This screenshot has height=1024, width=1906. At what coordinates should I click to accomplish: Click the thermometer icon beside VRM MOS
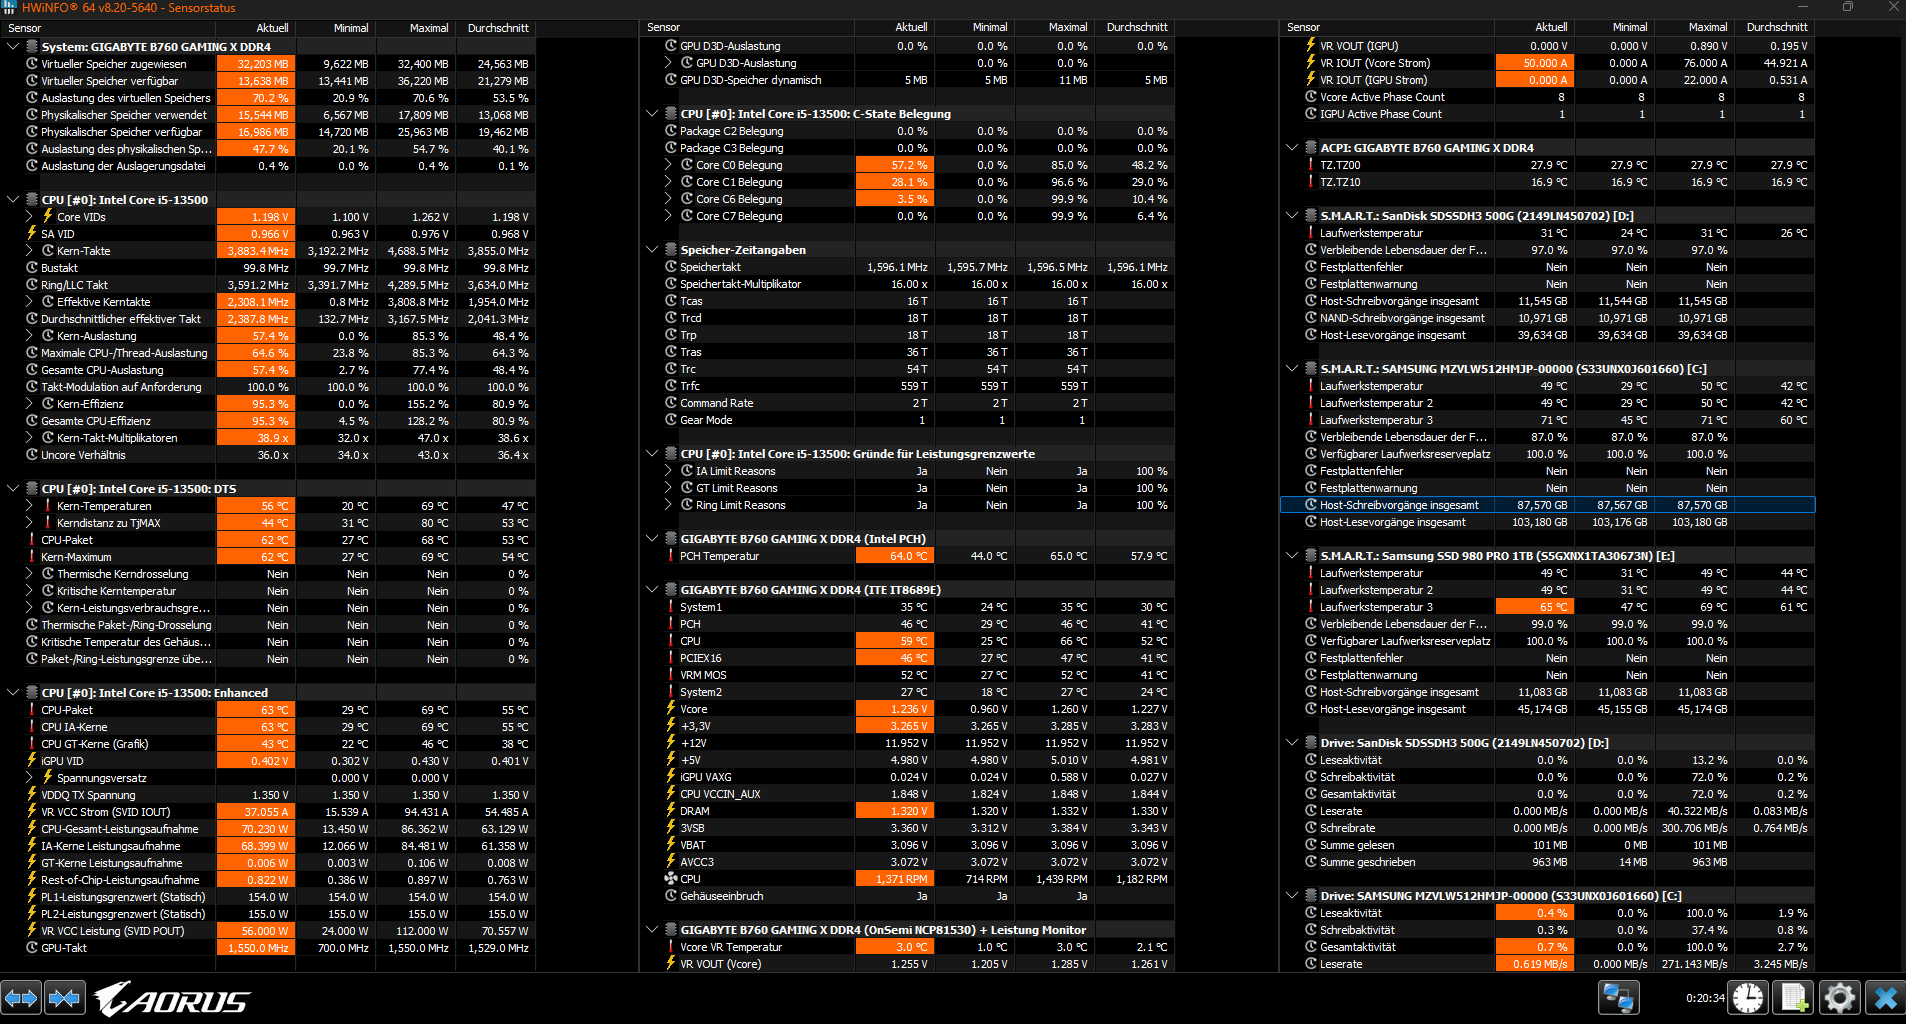tap(670, 675)
